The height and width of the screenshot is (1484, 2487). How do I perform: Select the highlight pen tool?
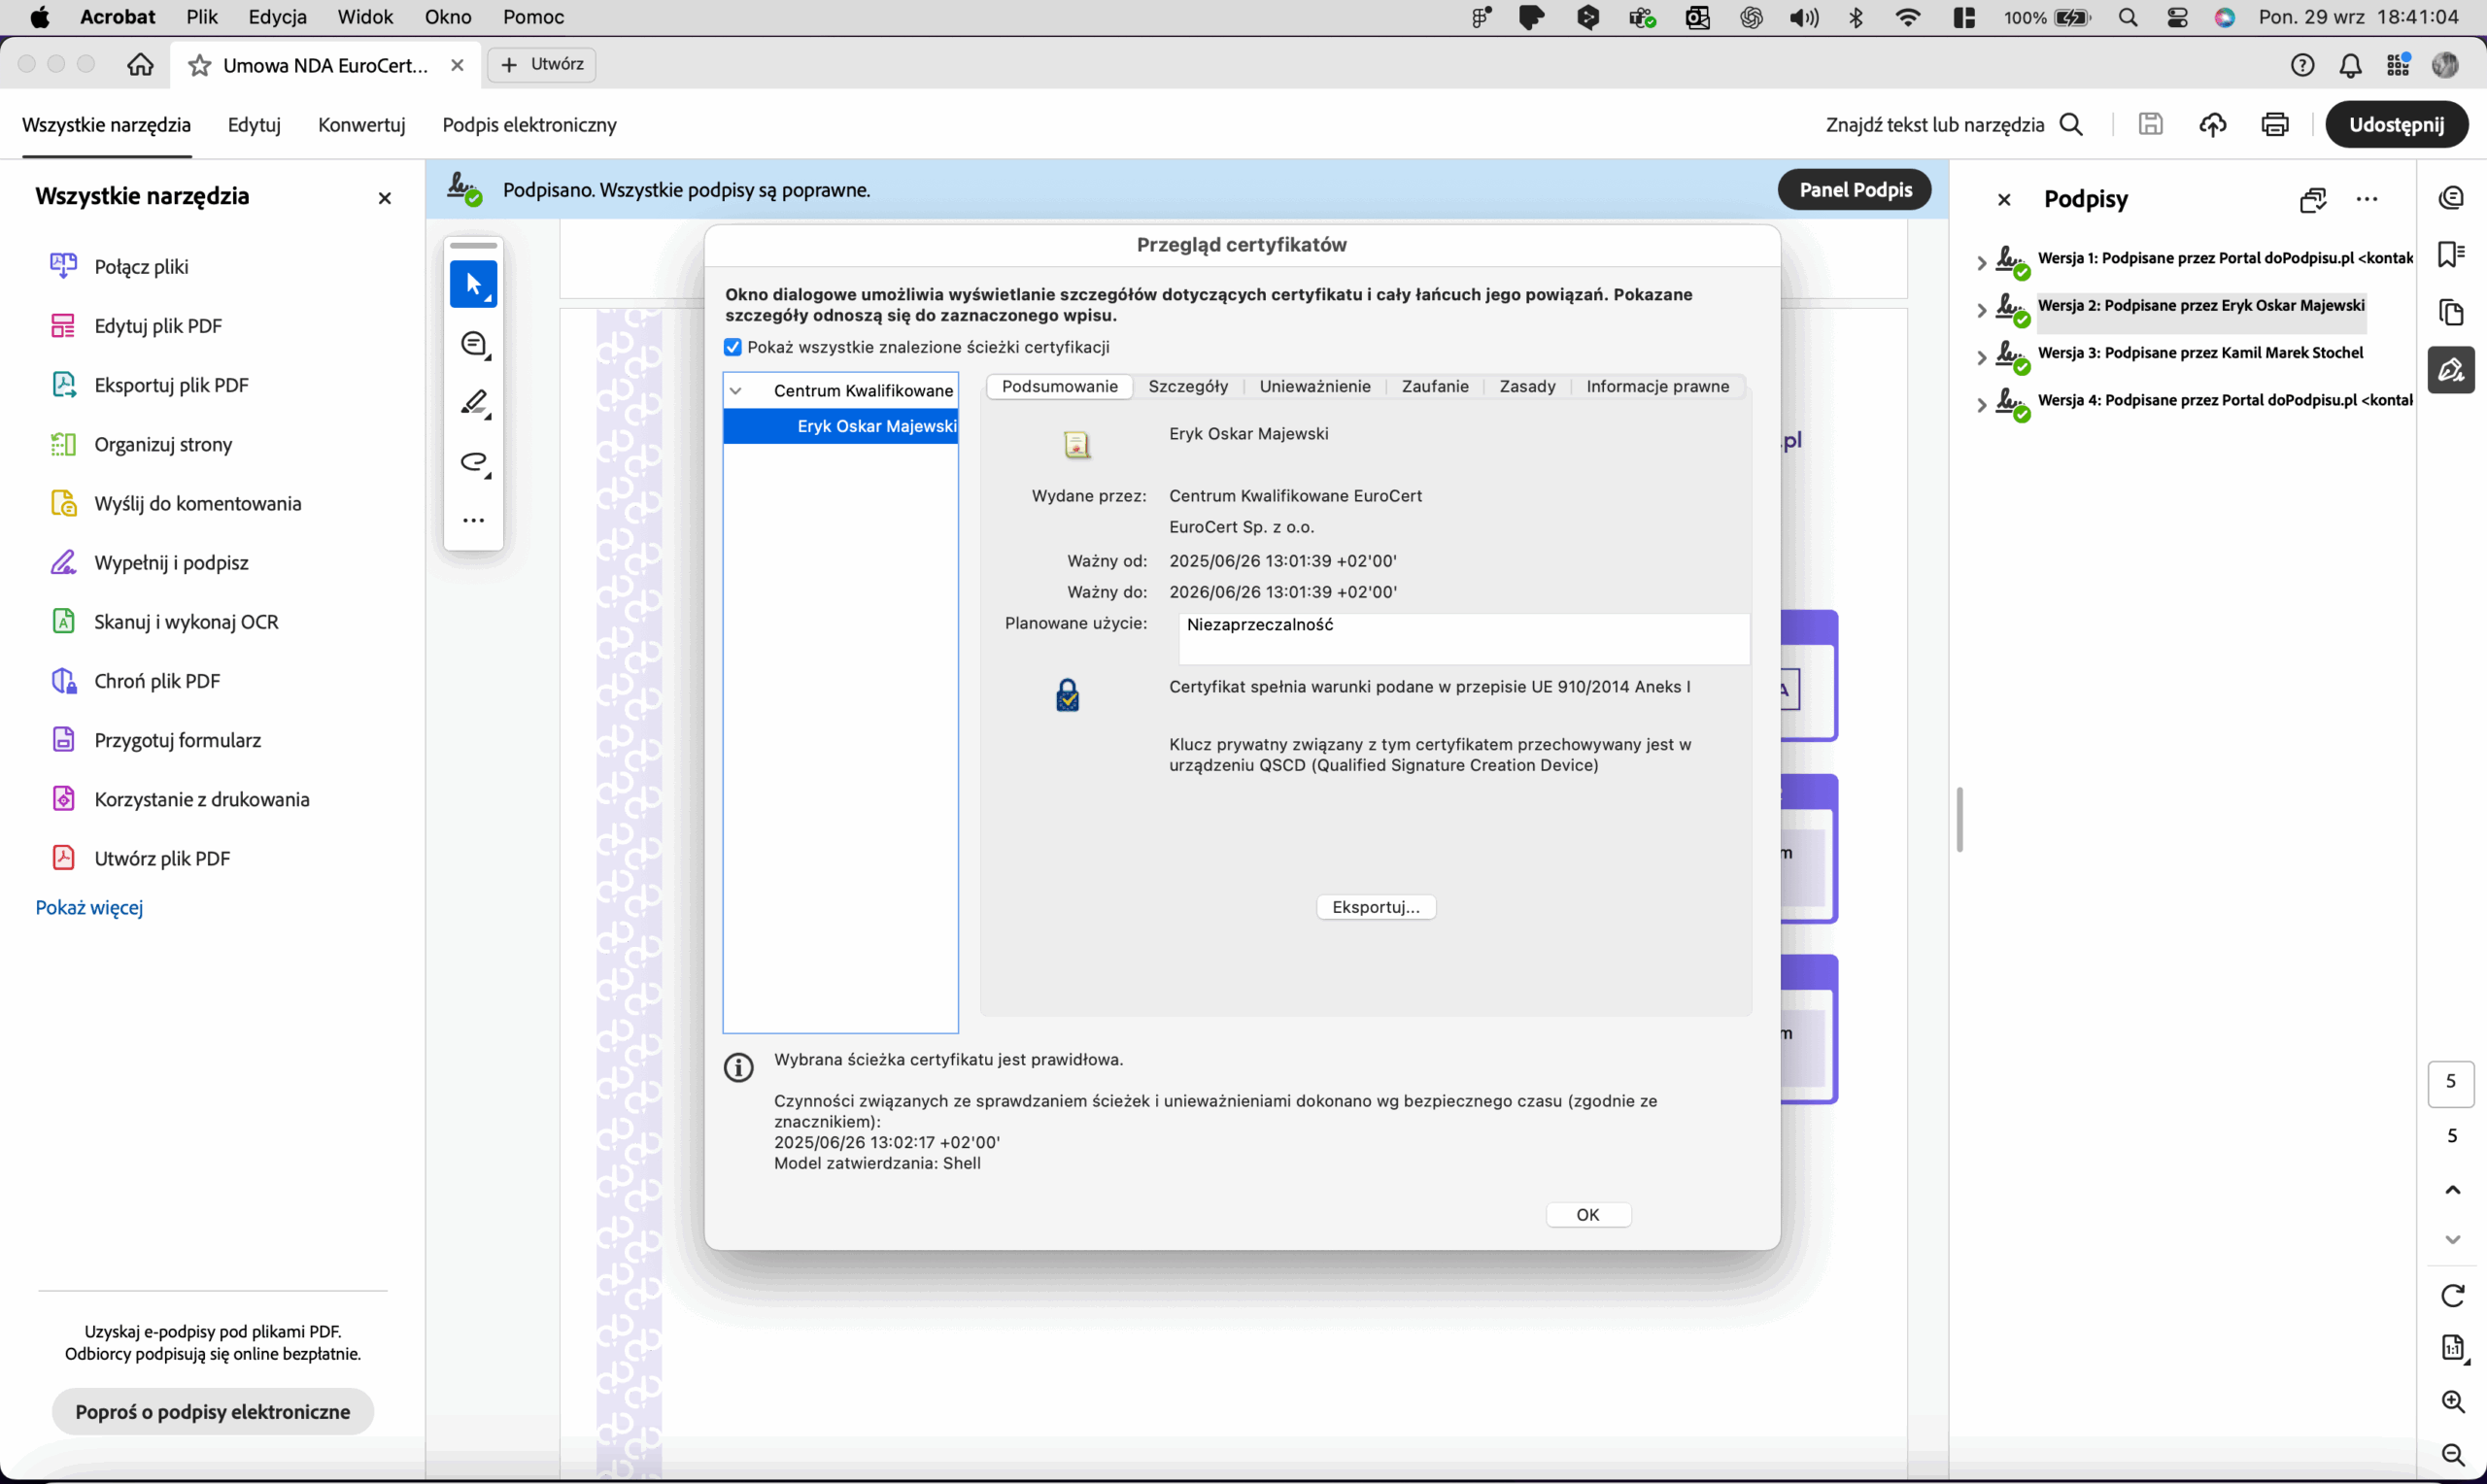click(x=473, y=403)
